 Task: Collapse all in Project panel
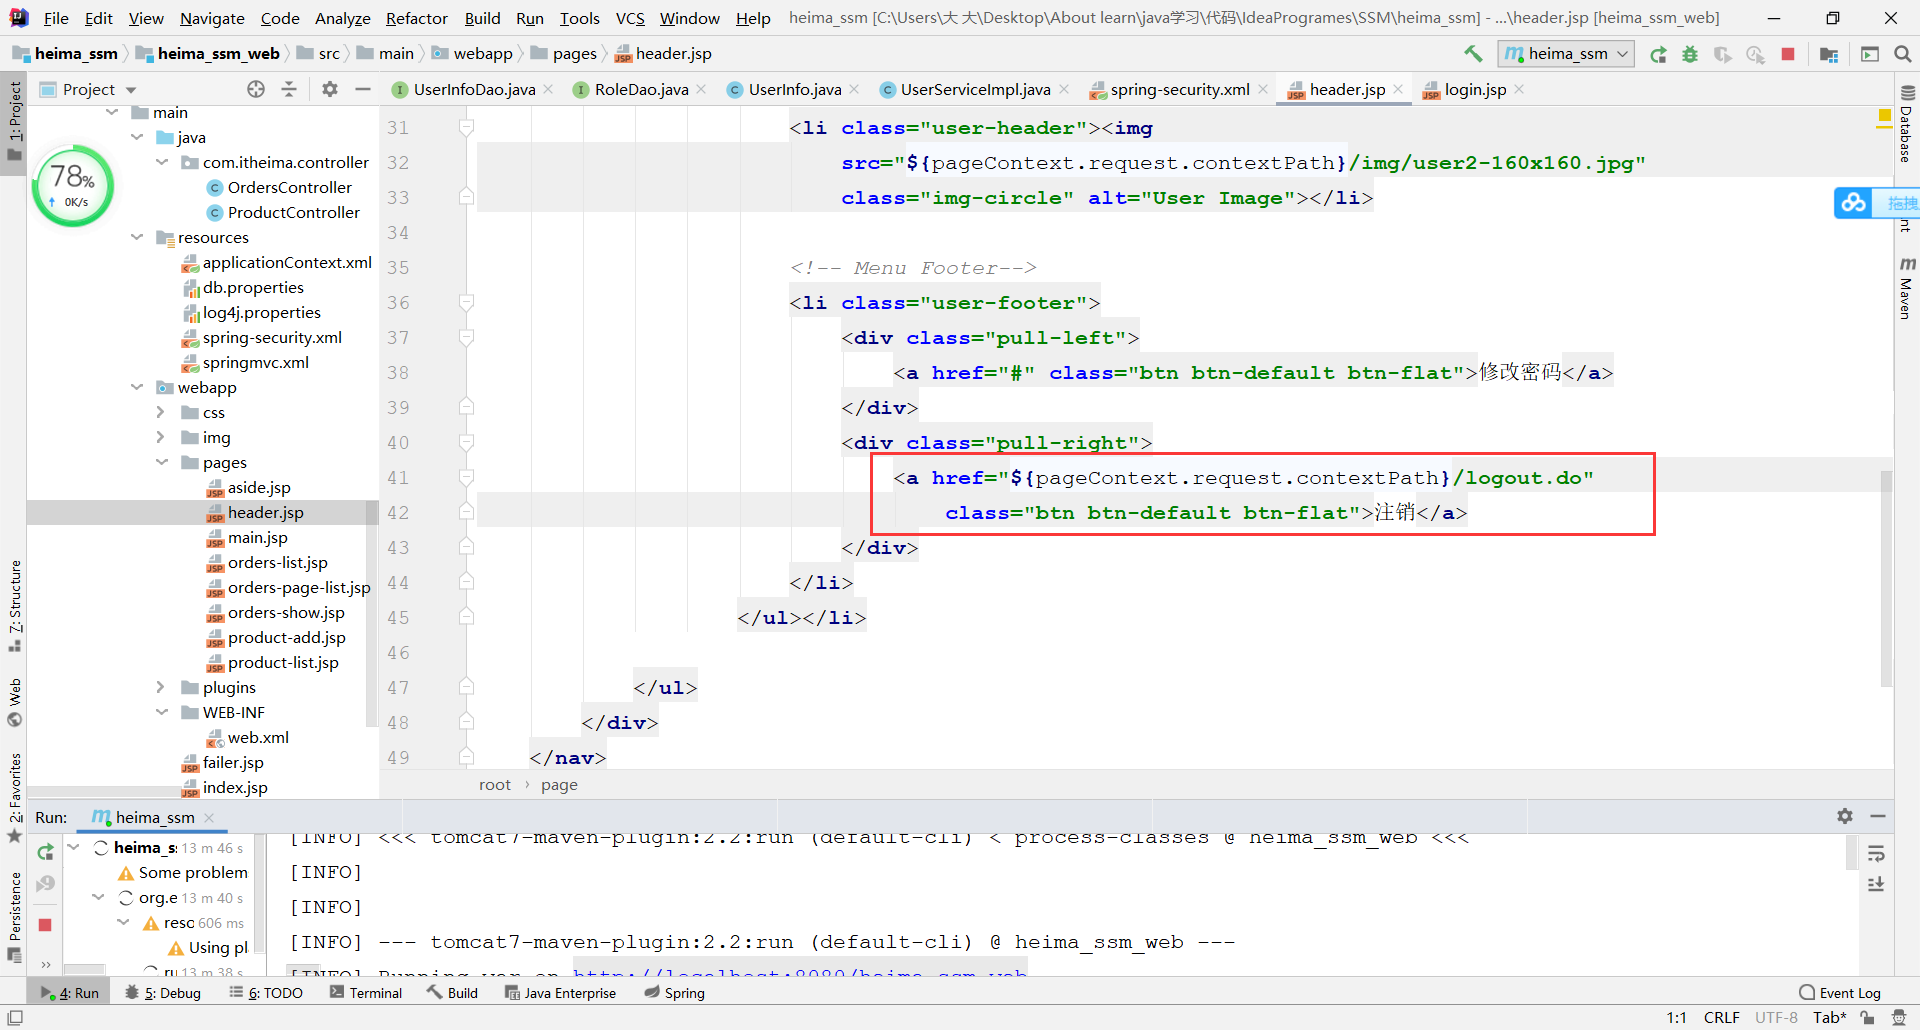(289, 89)
